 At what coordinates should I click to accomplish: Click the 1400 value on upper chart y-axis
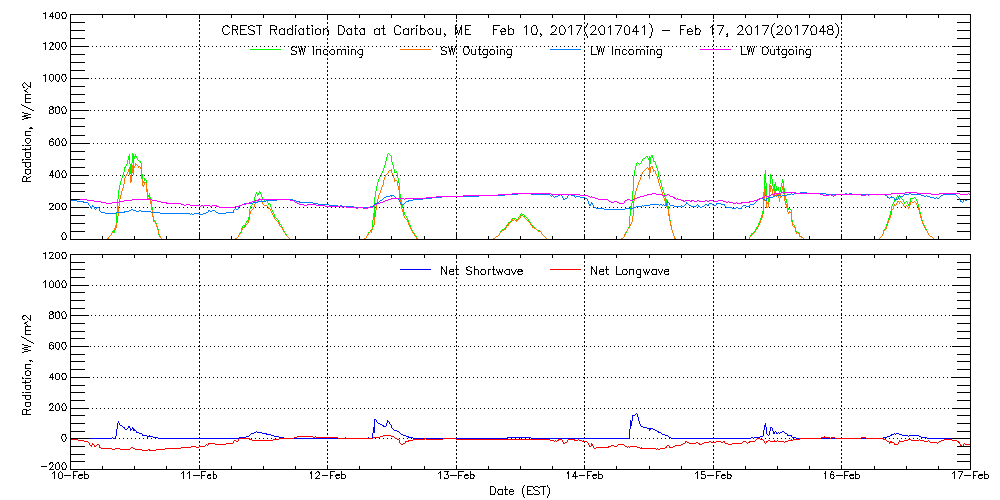[x=54, y=17]
